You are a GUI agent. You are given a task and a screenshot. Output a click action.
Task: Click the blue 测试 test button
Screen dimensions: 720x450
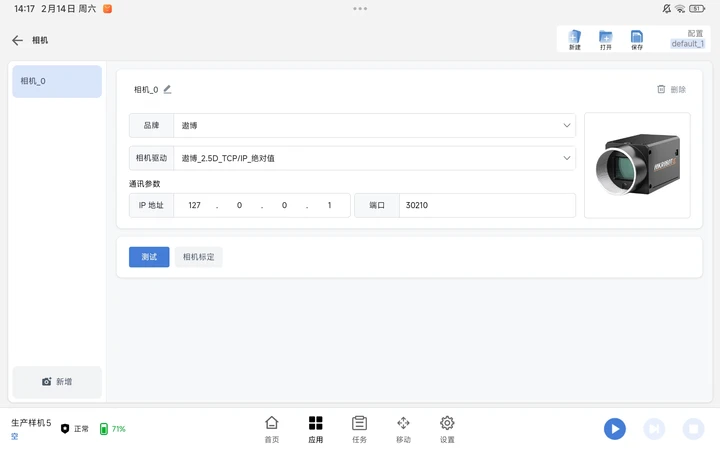149,257
